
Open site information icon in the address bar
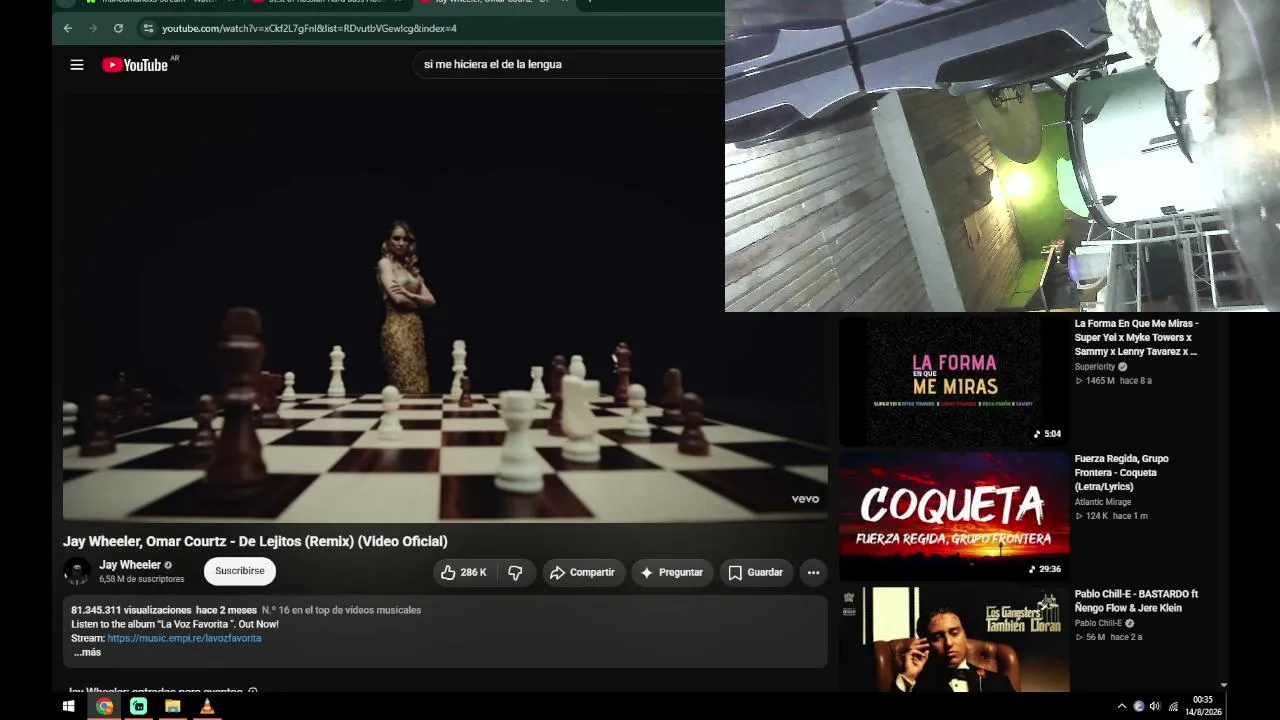148,28
